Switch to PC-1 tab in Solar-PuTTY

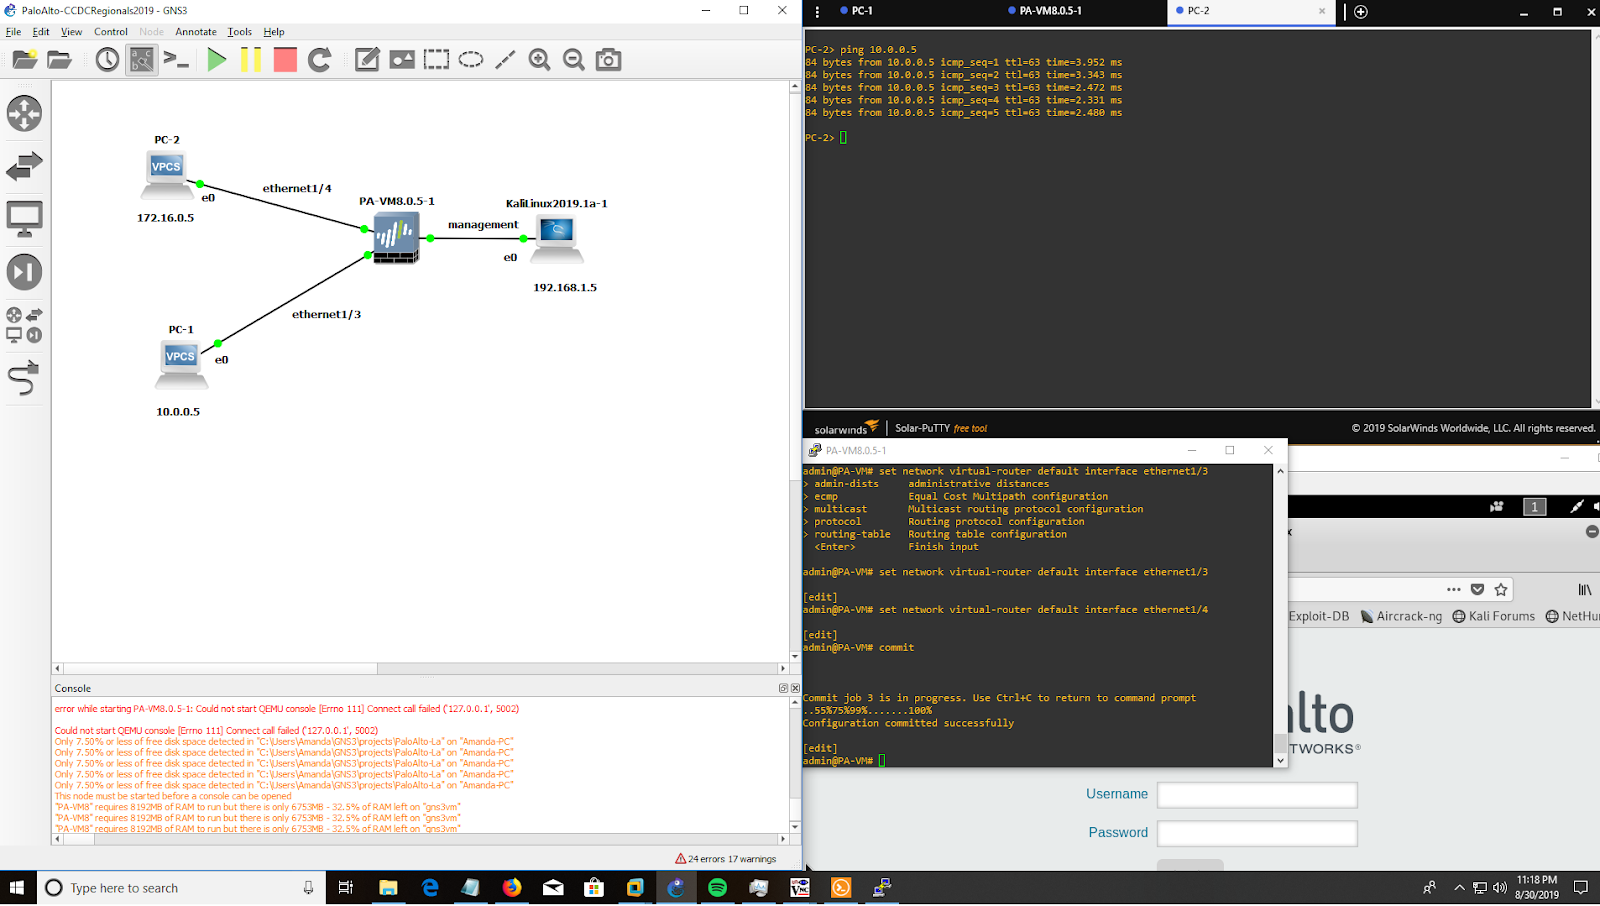point(862,11)
